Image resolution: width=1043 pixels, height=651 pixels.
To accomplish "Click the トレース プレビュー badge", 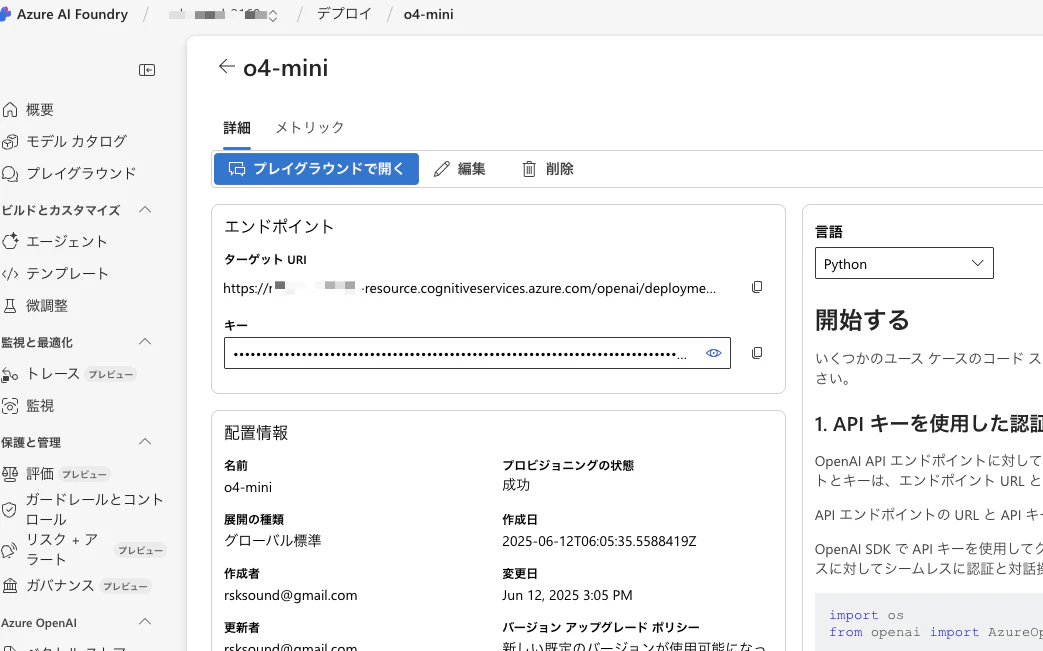I will point(110,374).
